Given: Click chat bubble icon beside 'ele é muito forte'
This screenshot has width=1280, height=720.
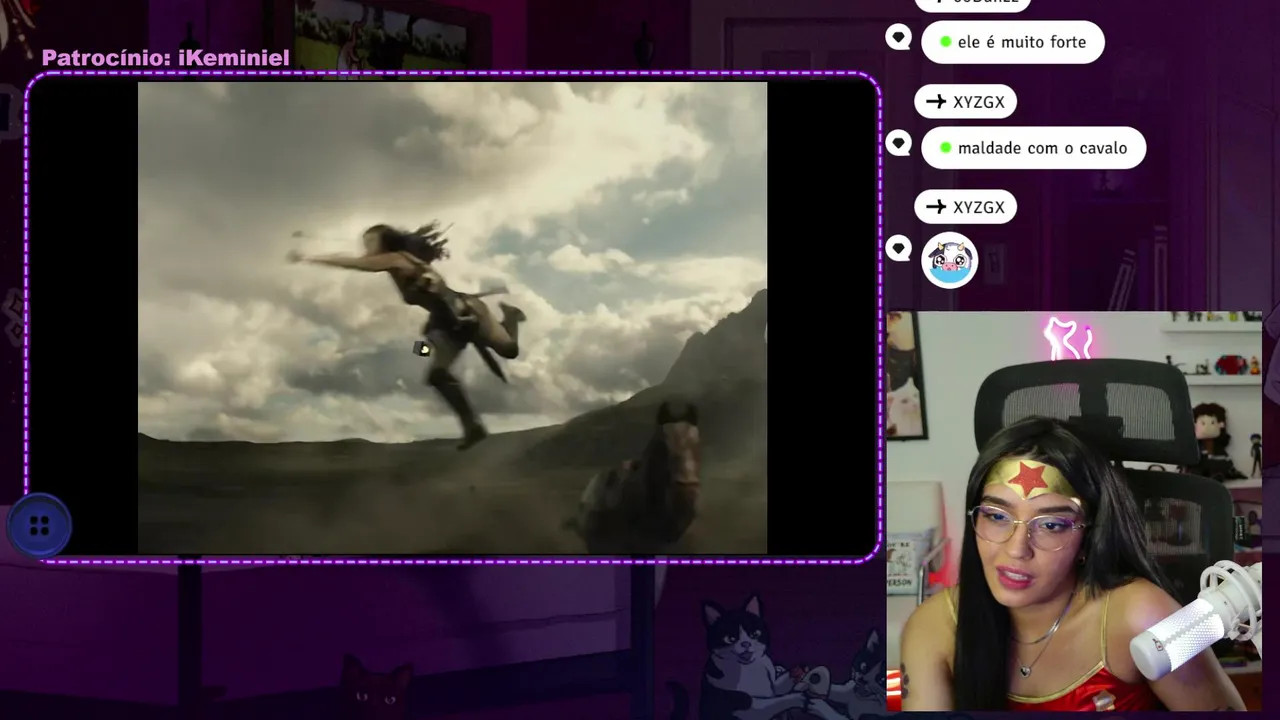Looking at the screenshot, I should pyautogui.click(x=898, y=38).
